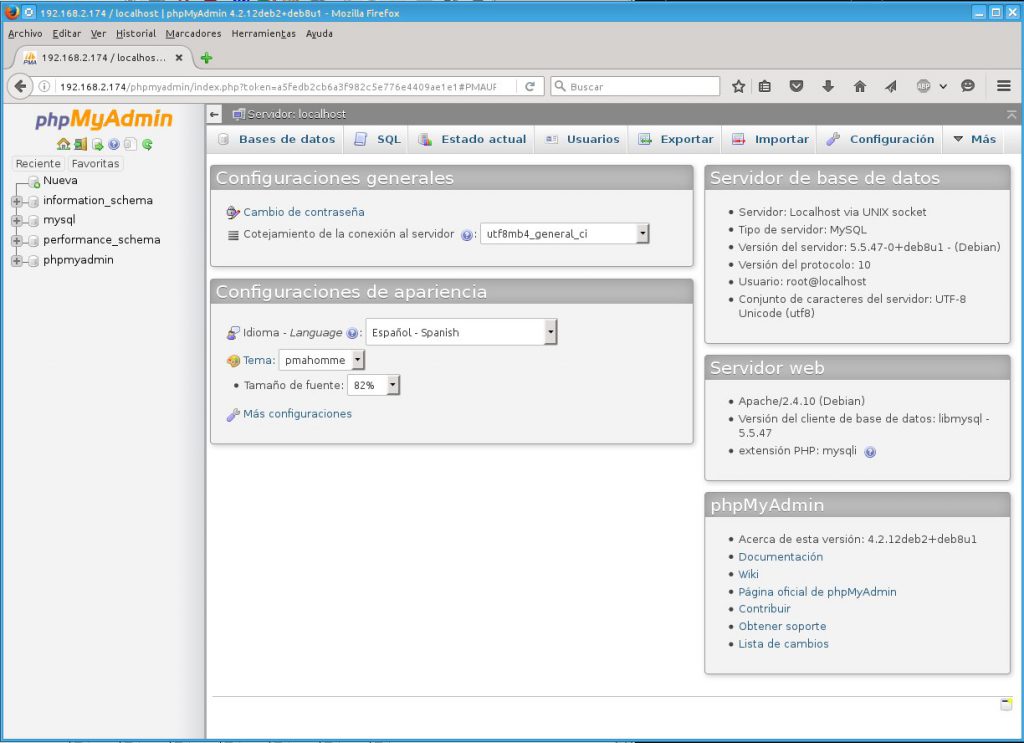Open utf8mb4_general_ci collation dropdown
1024x743 pixels.
[x=564, y=234]
